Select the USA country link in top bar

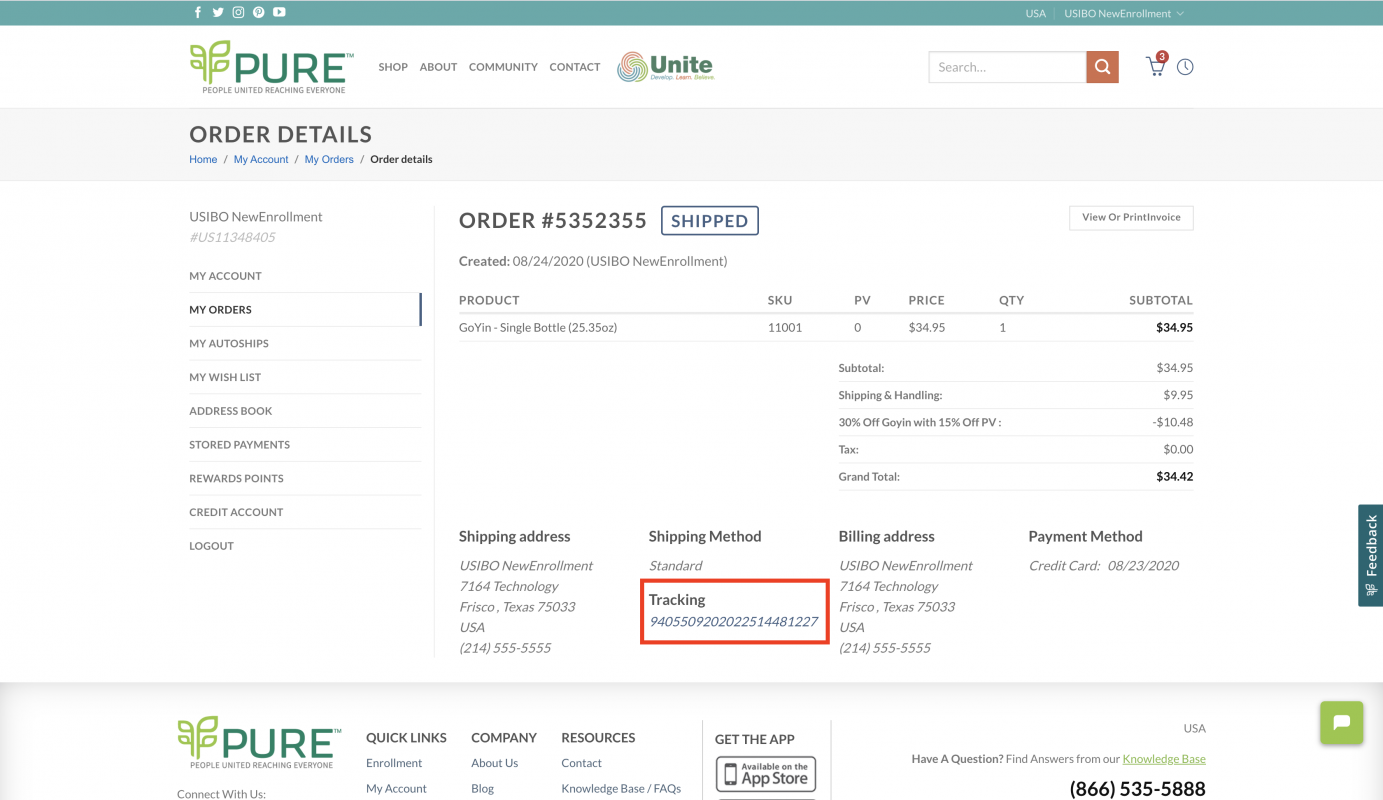tap(1036, 14)
